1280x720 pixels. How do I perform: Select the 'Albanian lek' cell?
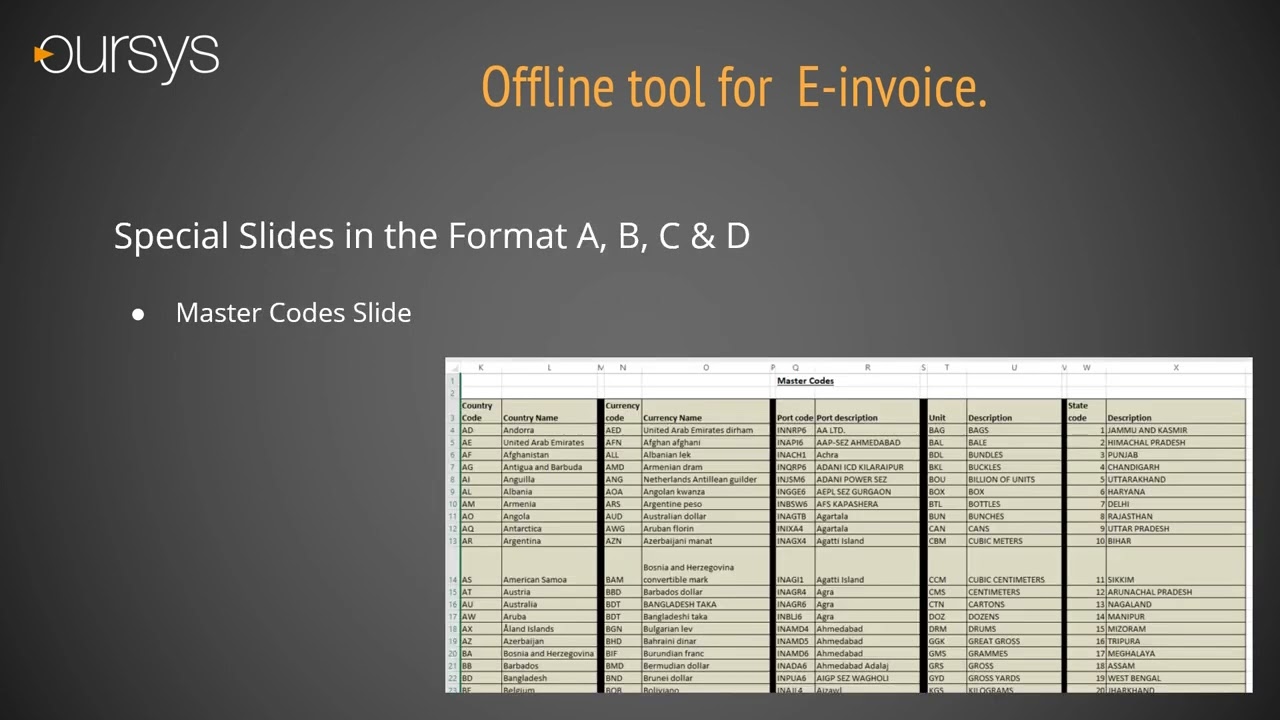coord(706,455)
